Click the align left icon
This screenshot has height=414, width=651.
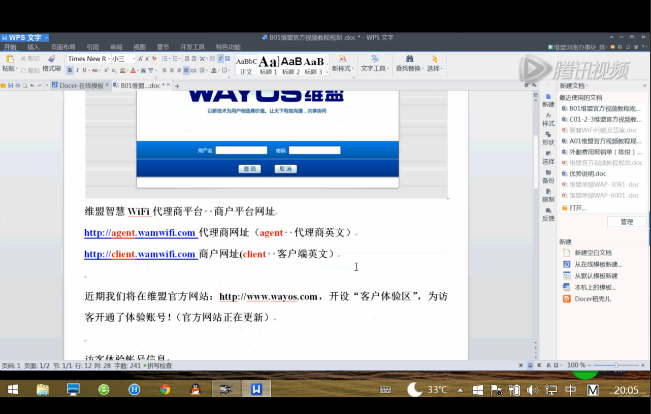point(164,70)
